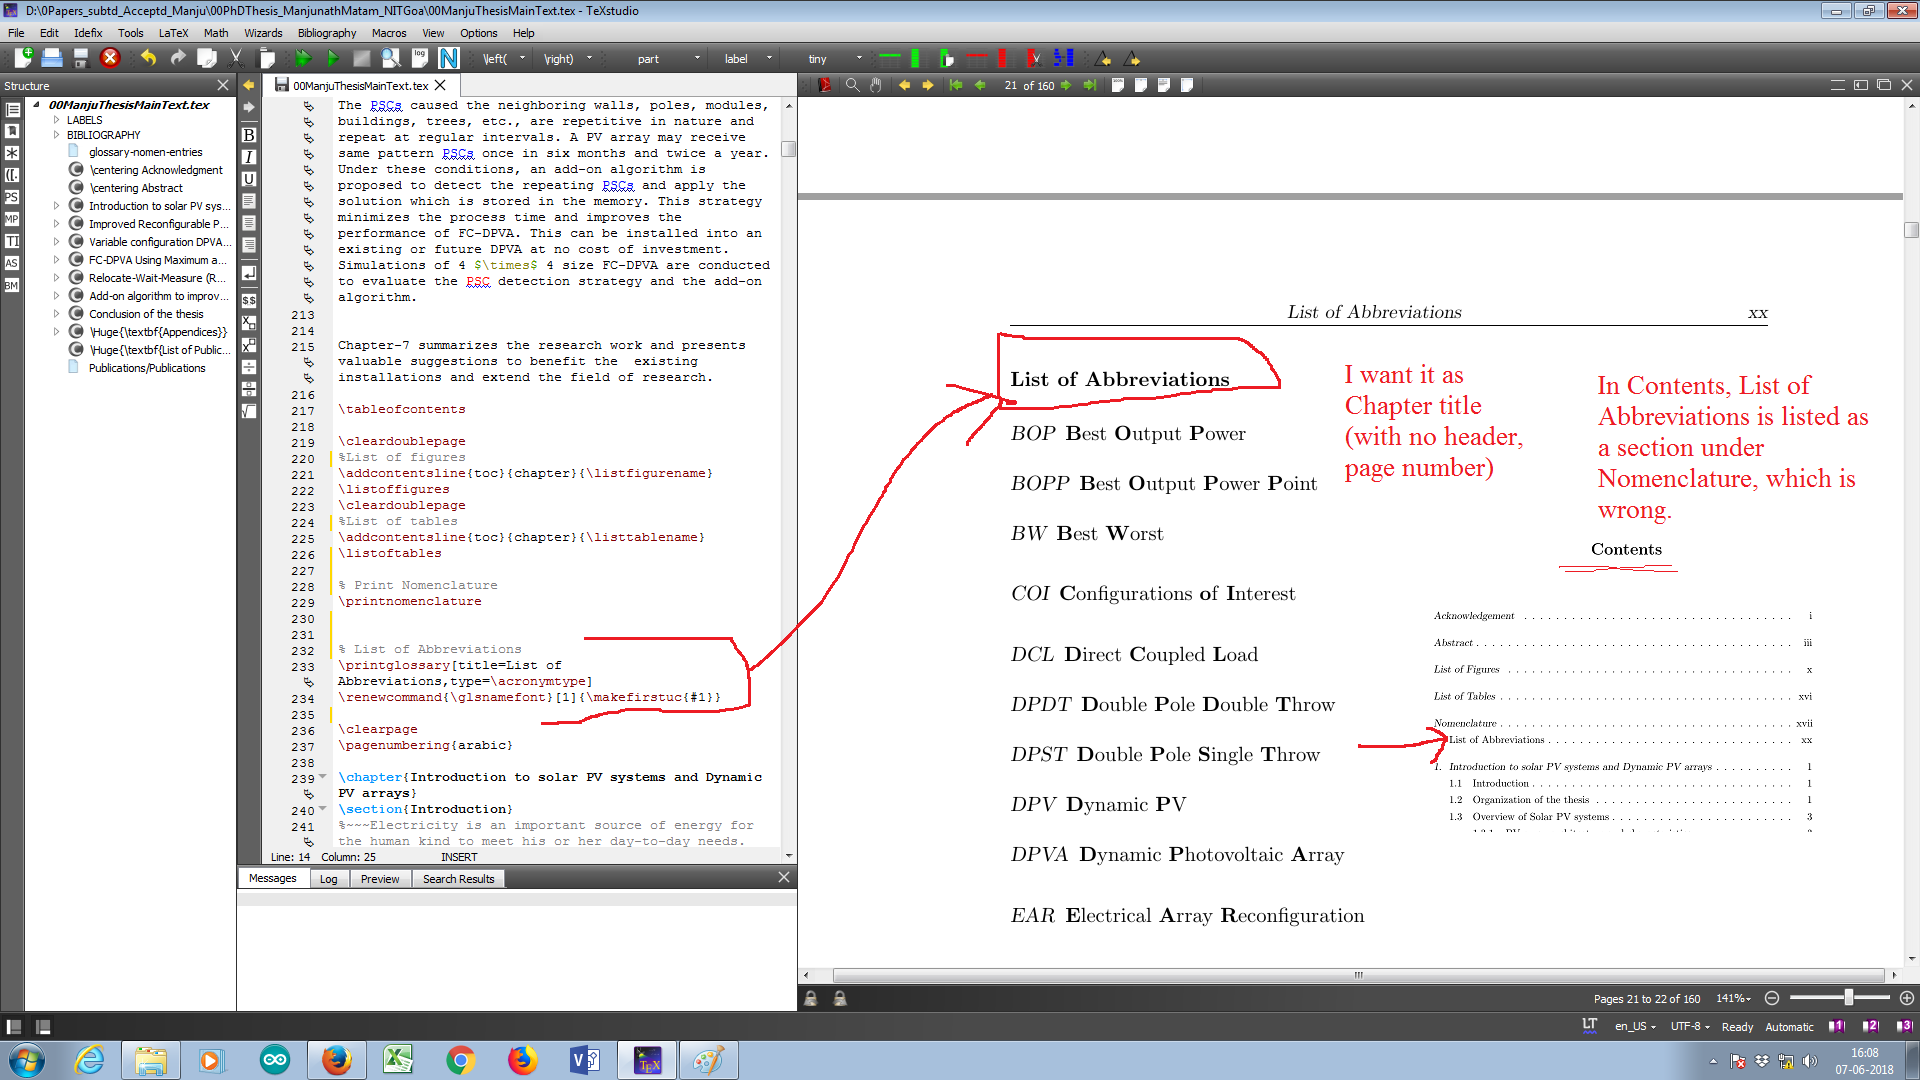Paste from clipboard icon
This screenshot has width=1920, height=1080.
[x=266, y=58]
